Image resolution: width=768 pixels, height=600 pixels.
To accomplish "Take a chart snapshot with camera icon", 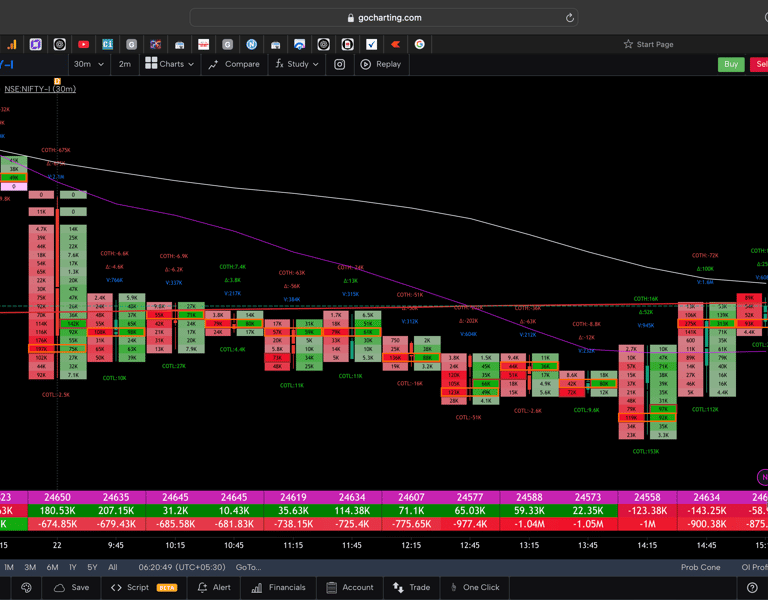I will (x=339, y=64).
